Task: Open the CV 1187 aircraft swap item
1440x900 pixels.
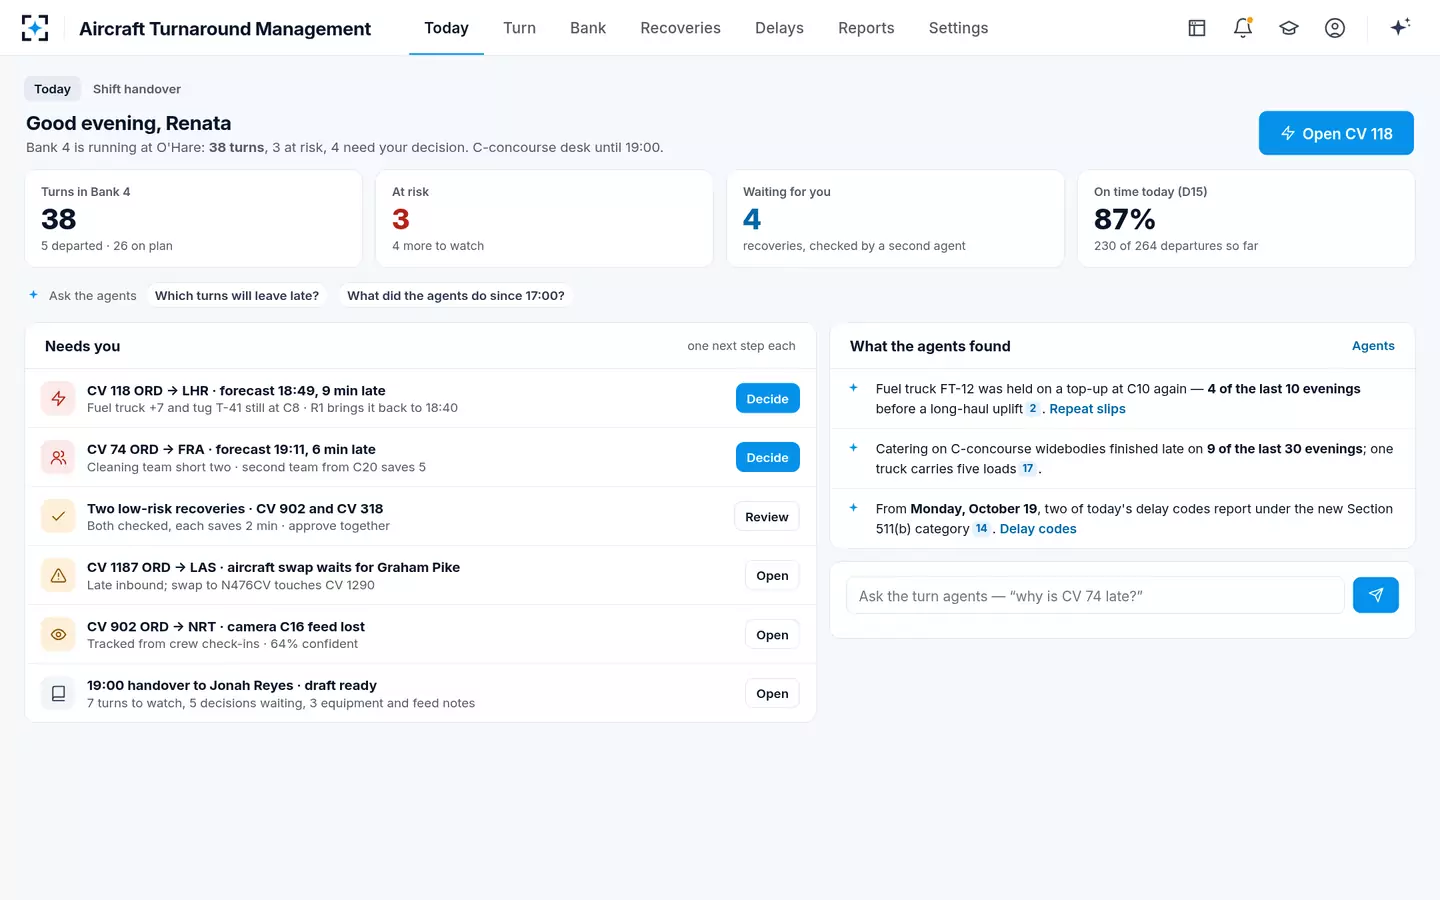Action: [x=772, y=576]
